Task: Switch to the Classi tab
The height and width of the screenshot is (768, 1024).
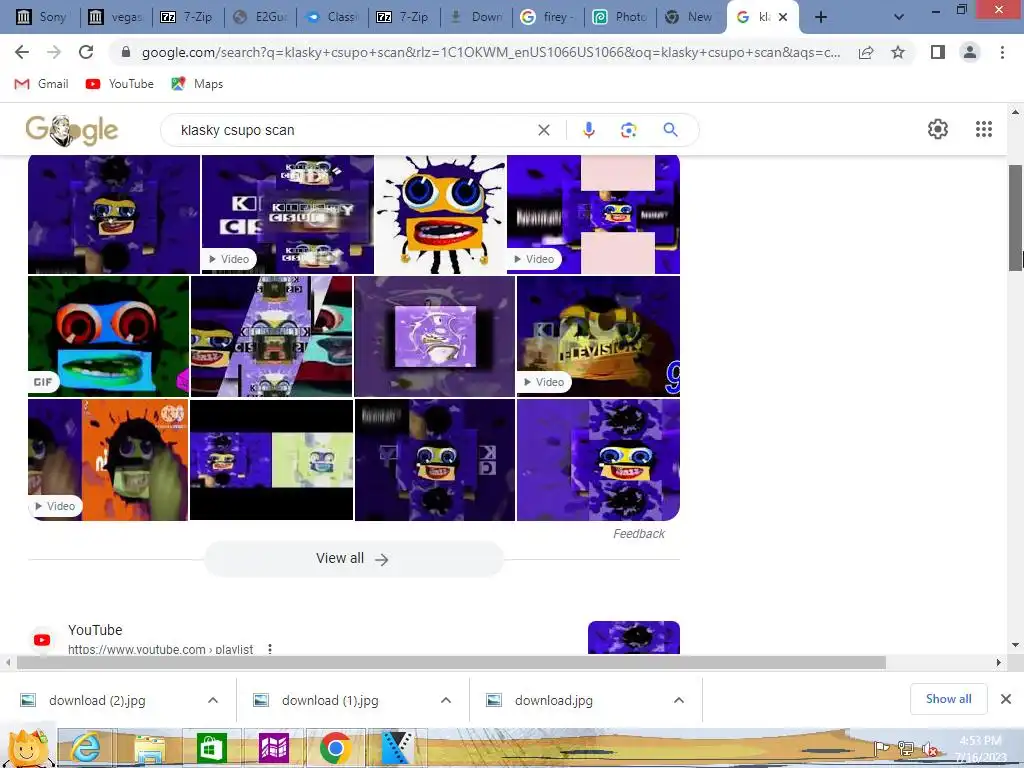Action: (332, 17)
